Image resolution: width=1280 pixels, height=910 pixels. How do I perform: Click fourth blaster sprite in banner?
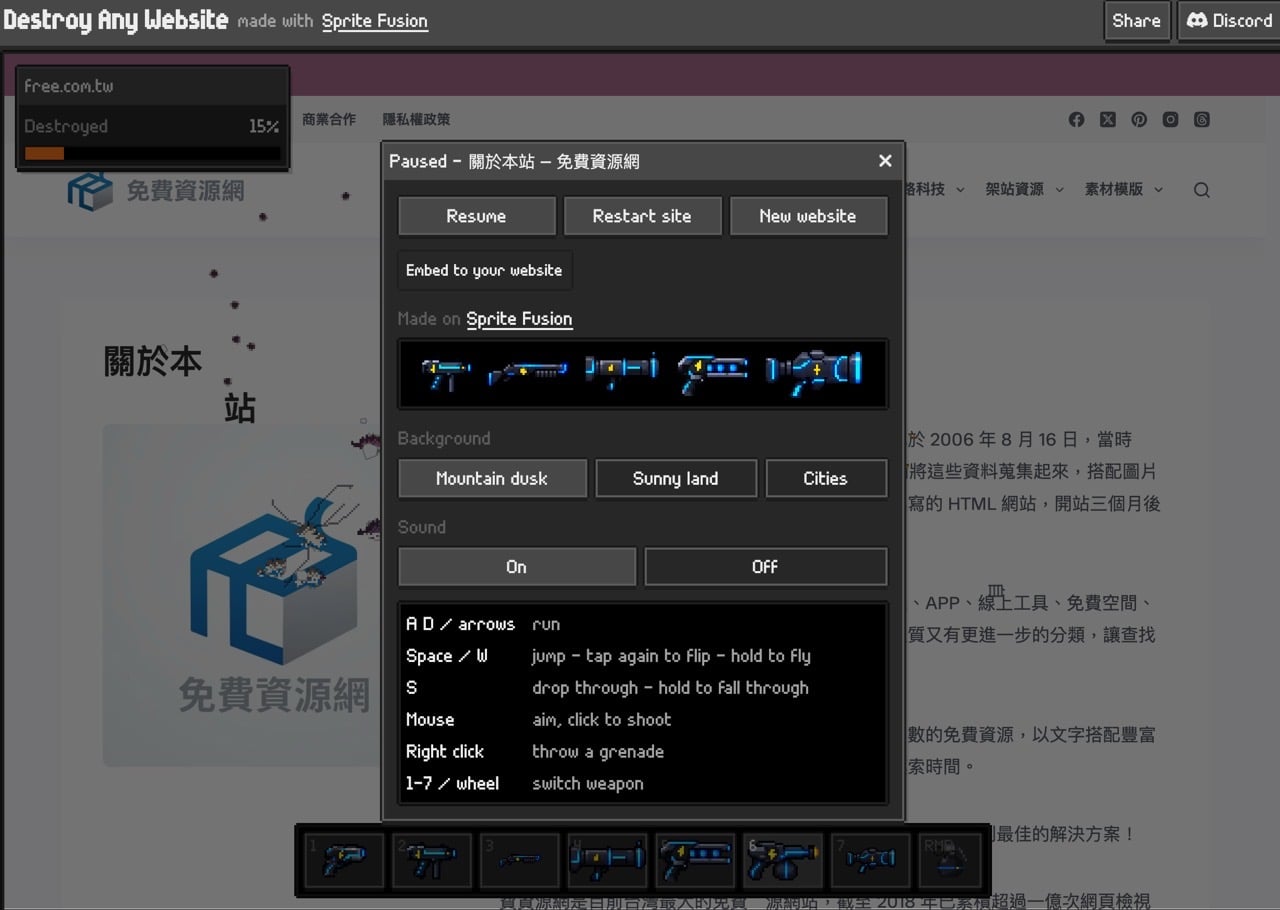click(712, 372)
